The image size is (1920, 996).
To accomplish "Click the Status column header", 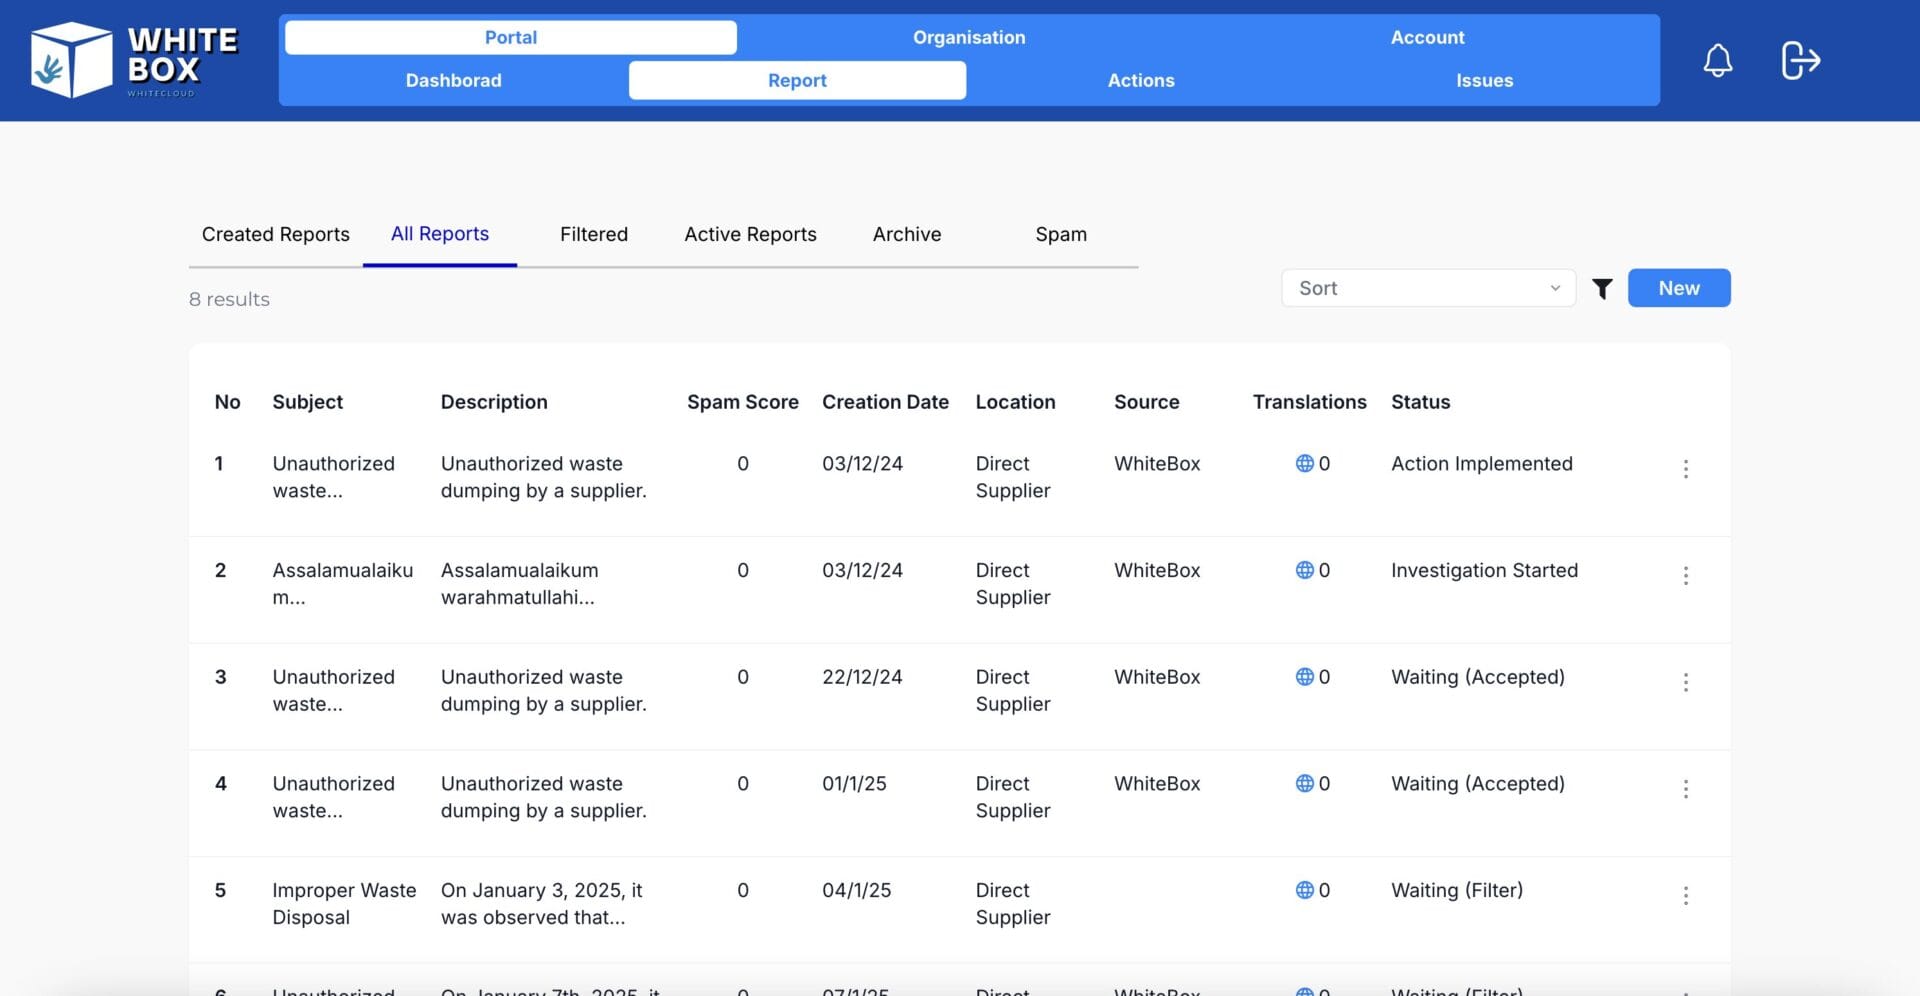I will (1420, 402).
